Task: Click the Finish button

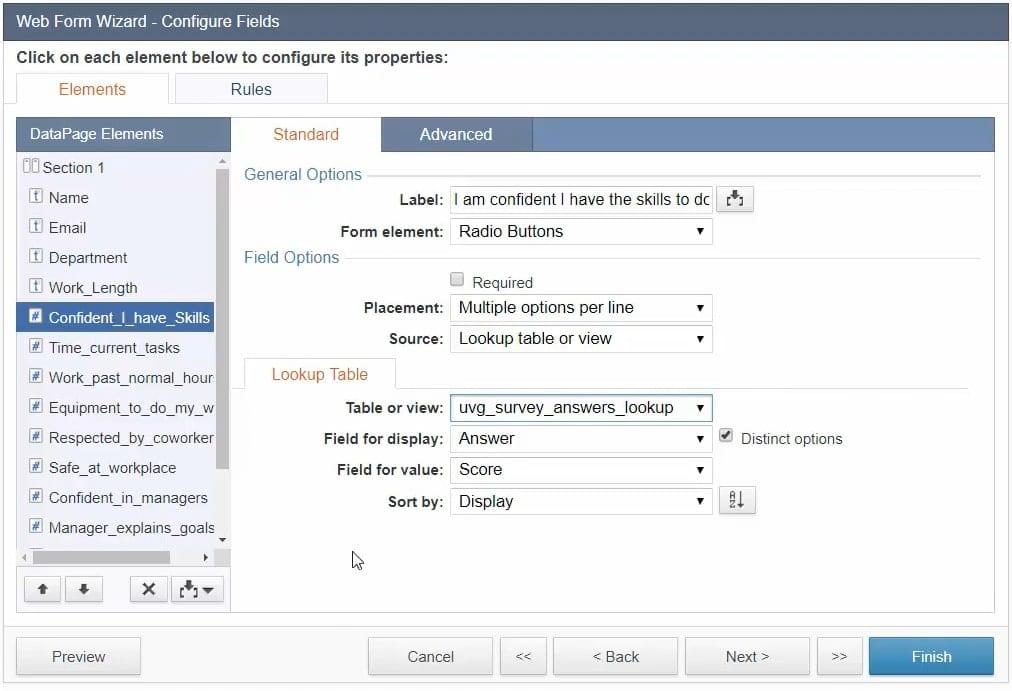Action: pos(931,657)
